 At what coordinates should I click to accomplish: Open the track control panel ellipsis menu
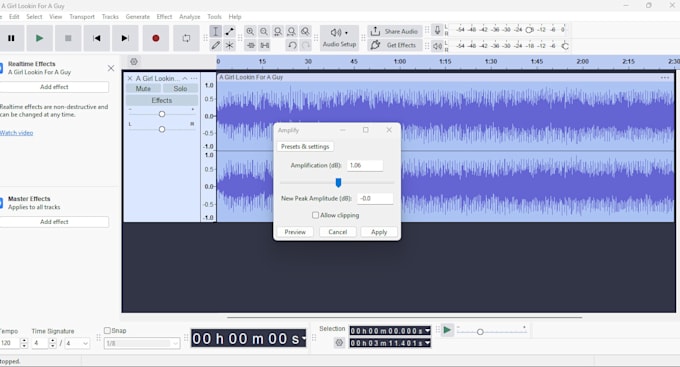194,79
